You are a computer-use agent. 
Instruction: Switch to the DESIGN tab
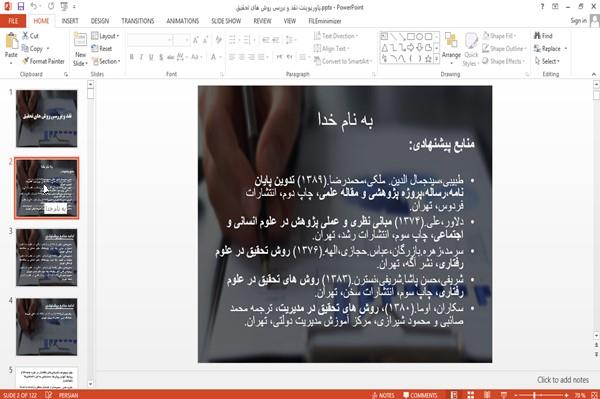[99, 21]
